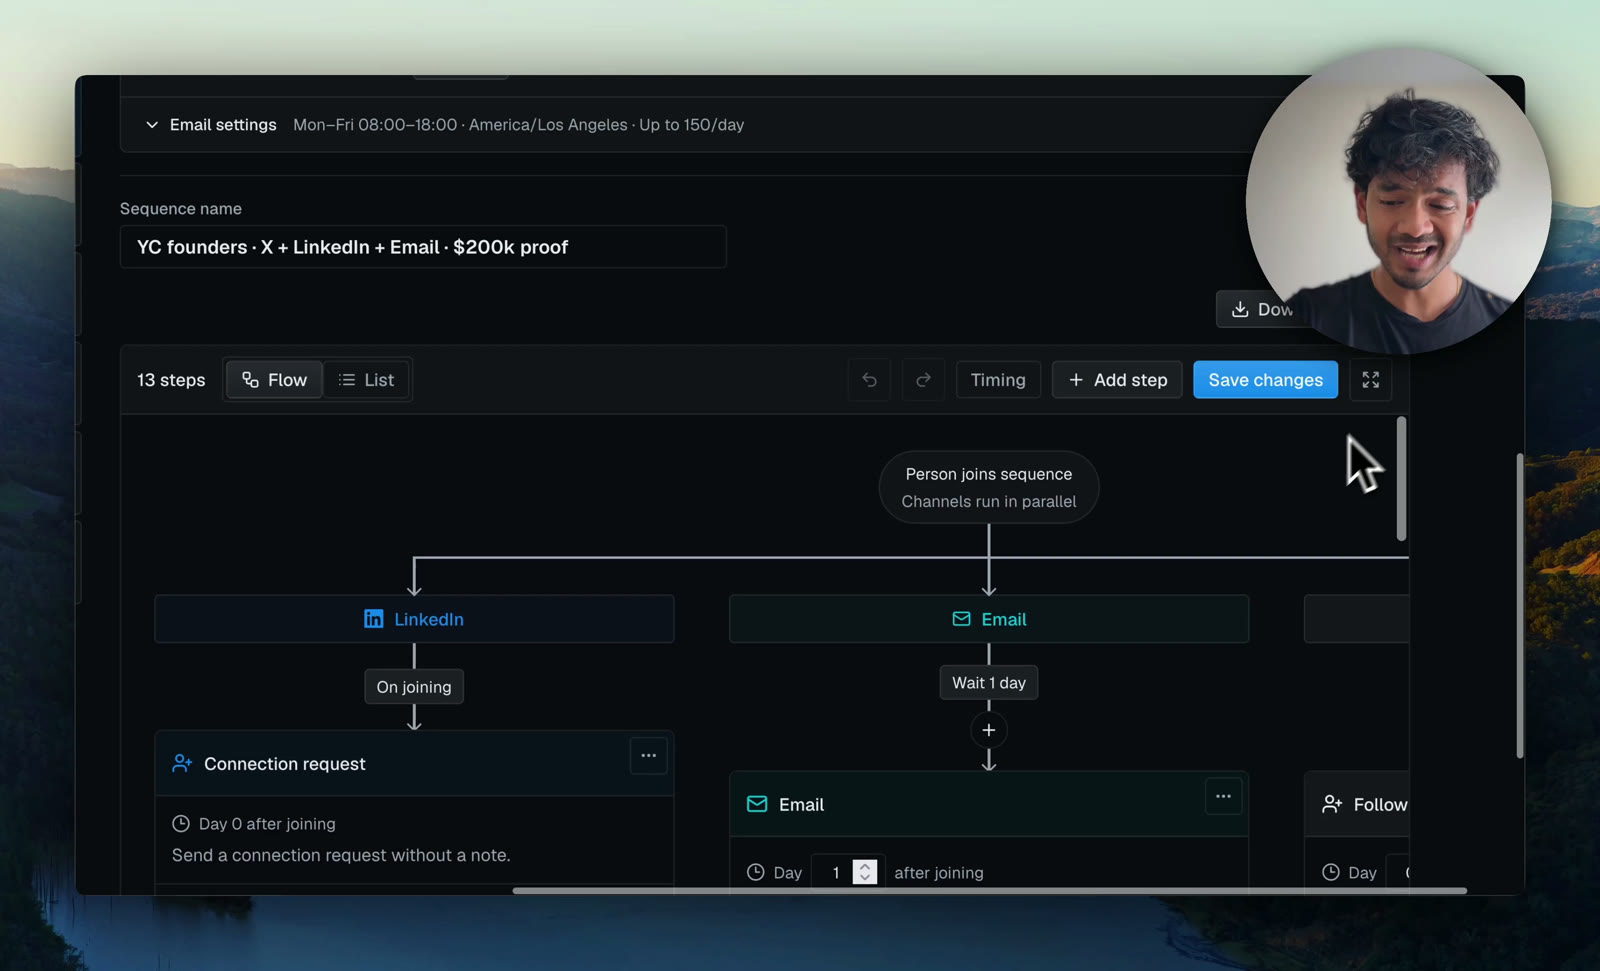Image resolution: width=1600 pixels, height=971 pixels.
Task: Click the Email channel header
Action: tap(989, 619)
